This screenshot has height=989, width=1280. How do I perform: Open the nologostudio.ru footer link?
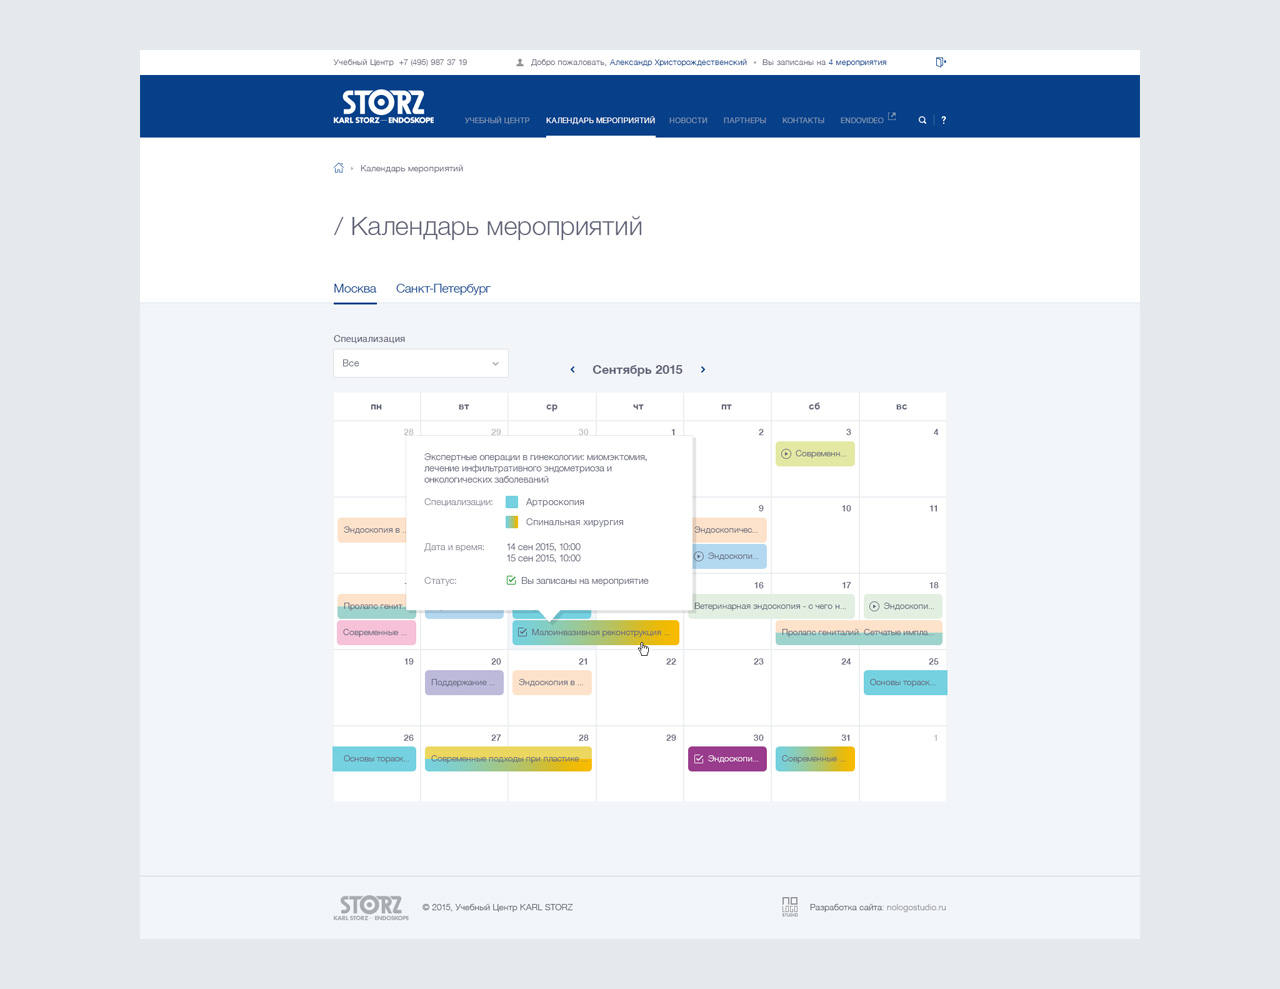[x=916, y=907]
